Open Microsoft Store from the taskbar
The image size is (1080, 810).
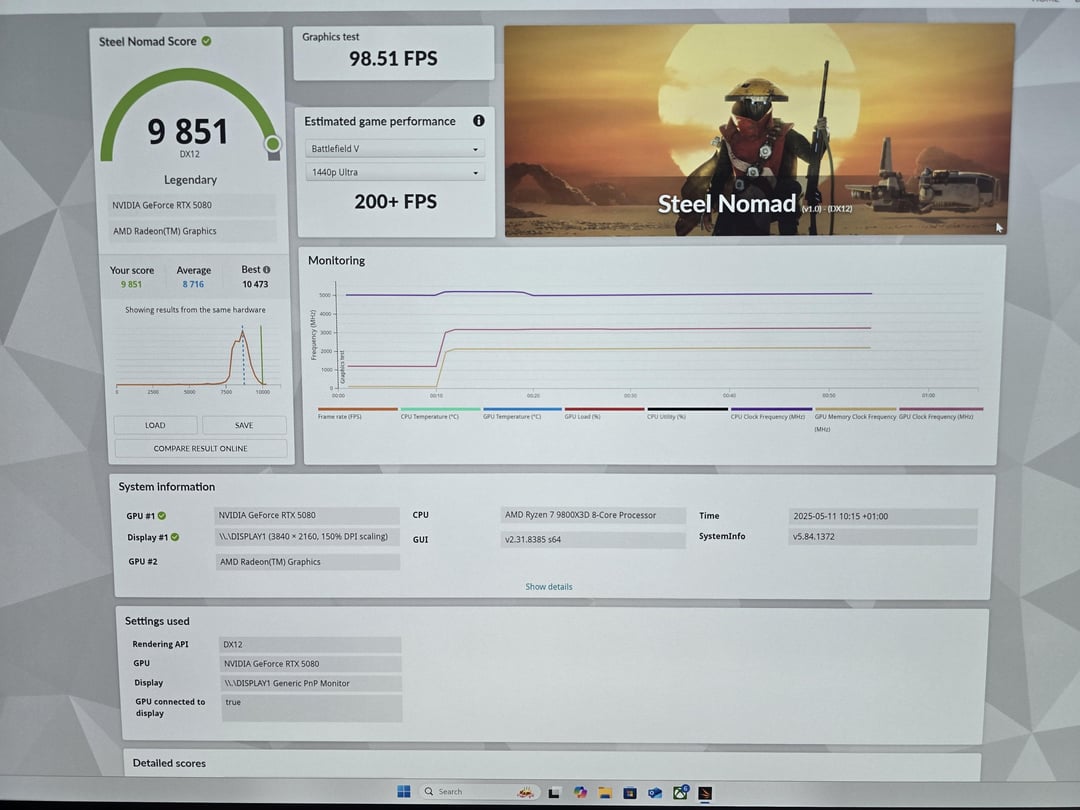630,793
